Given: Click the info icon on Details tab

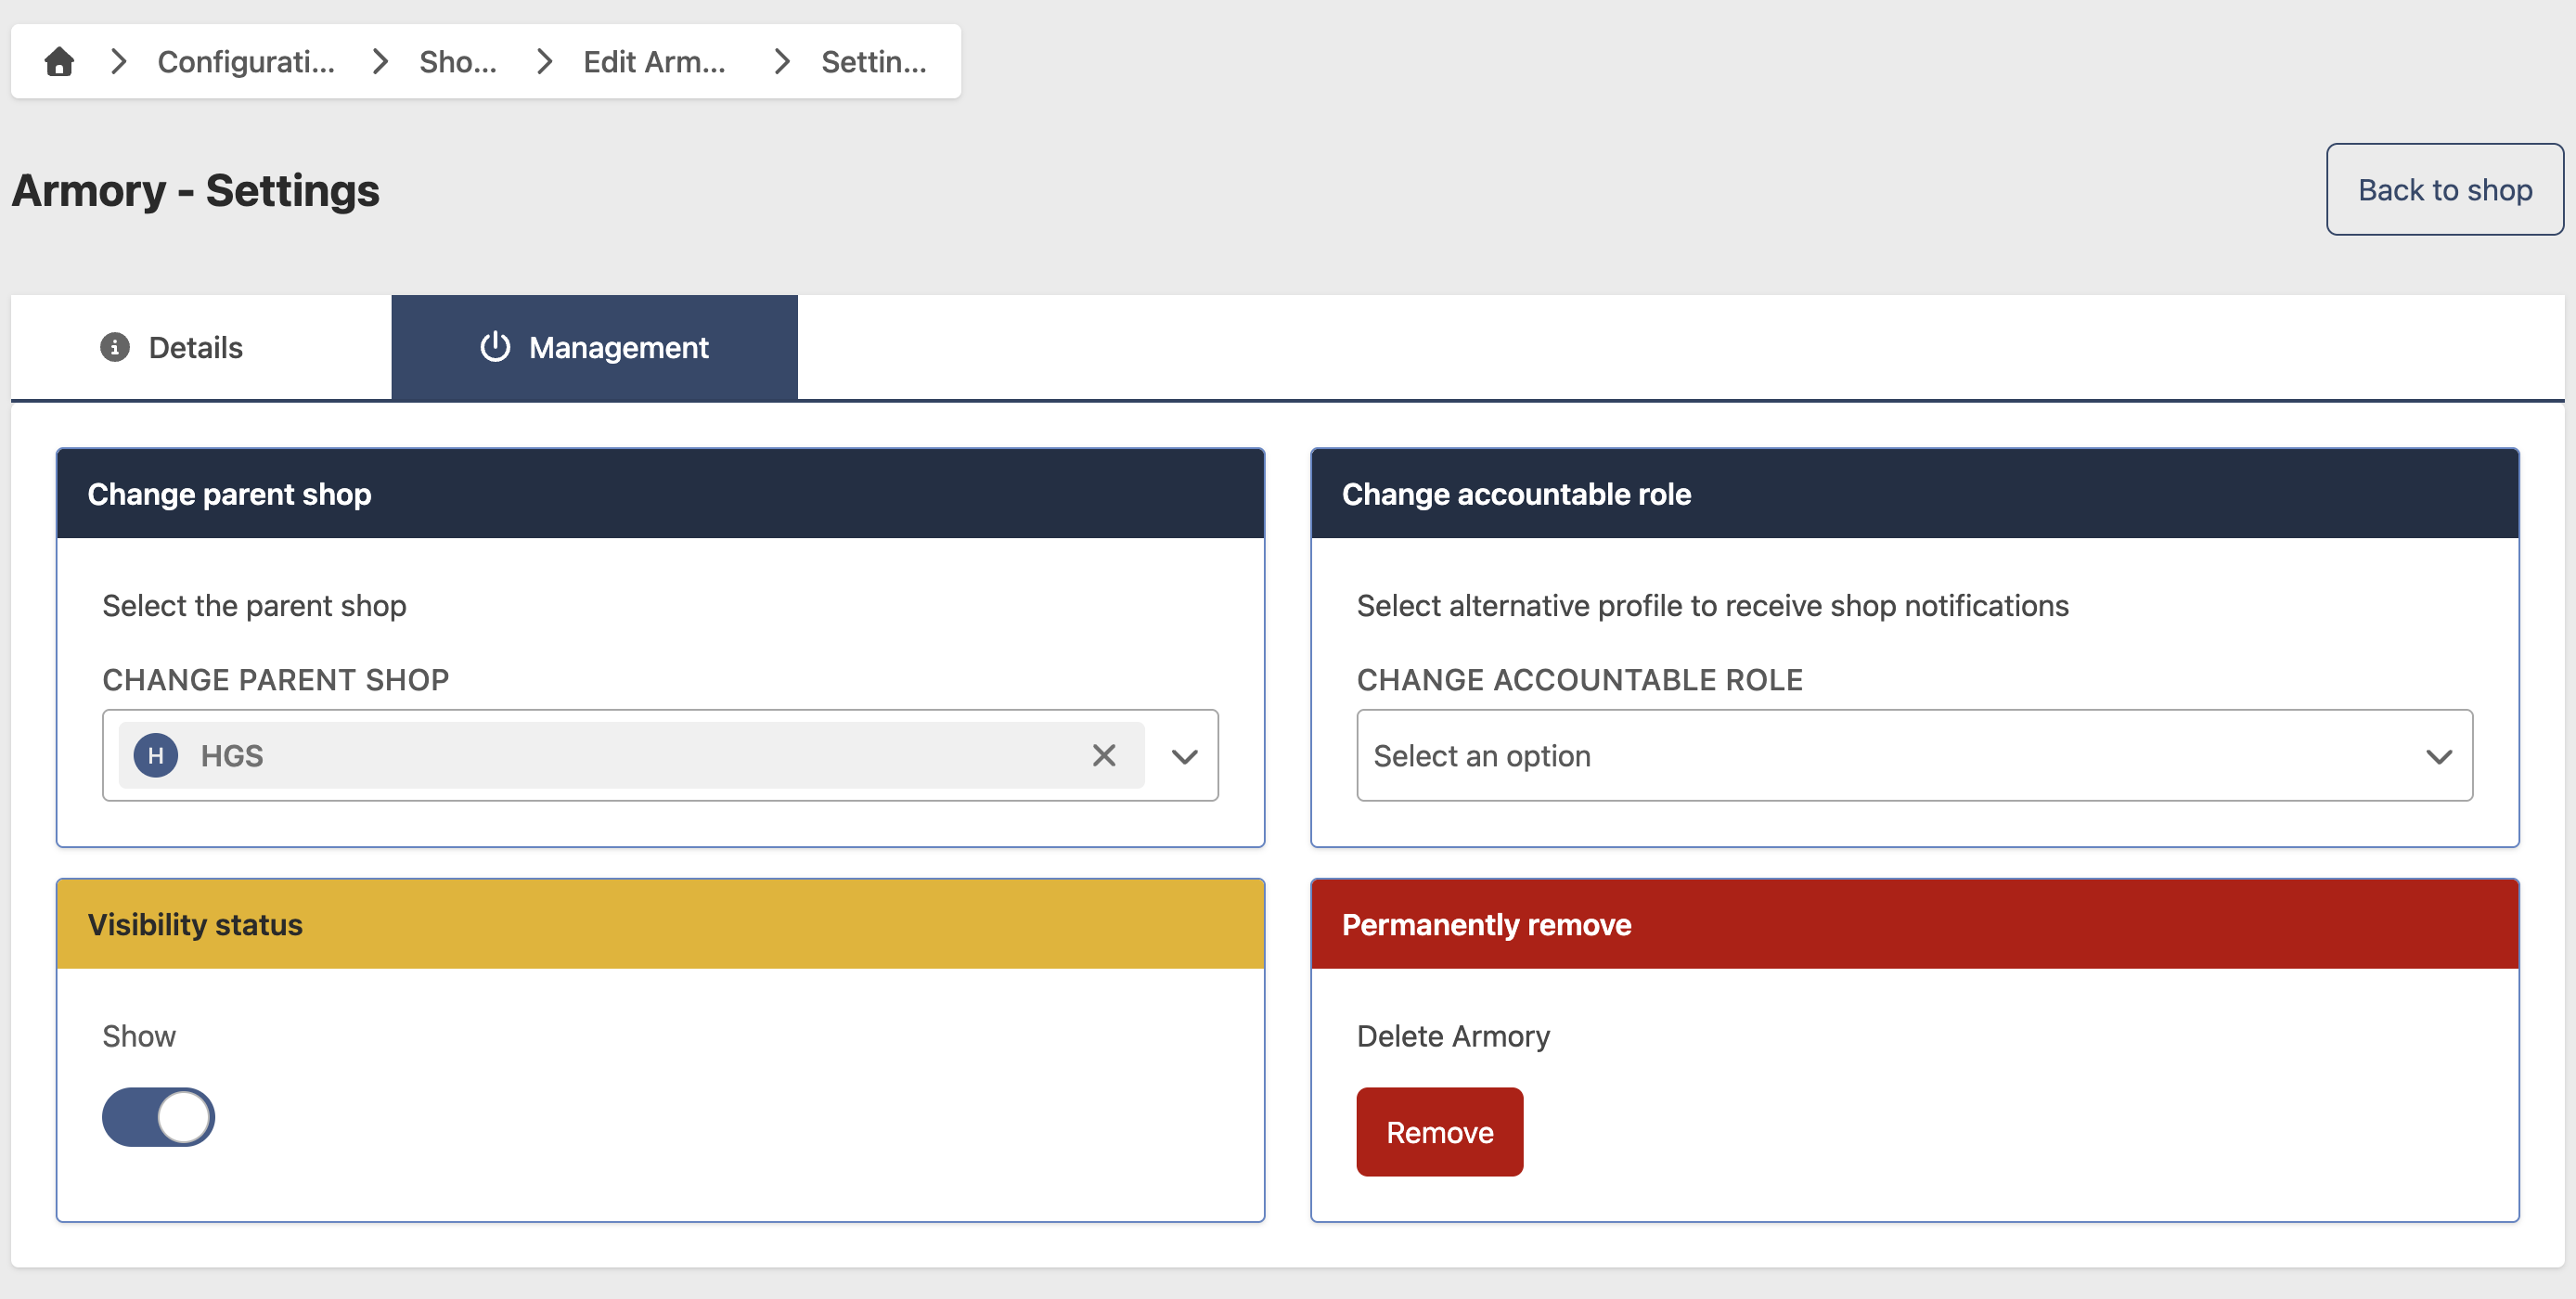Looking at the screenshot, I should pyautogui.click(x=115, y=347).
